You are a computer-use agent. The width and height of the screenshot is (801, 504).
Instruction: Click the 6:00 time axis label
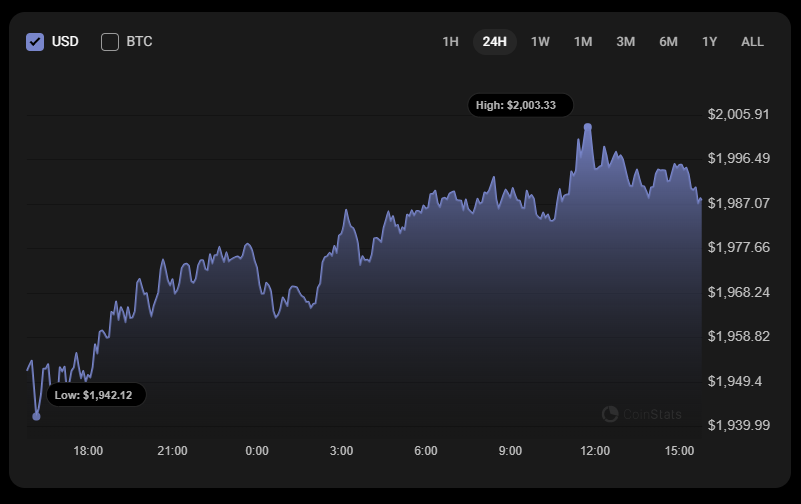[426, 451]
